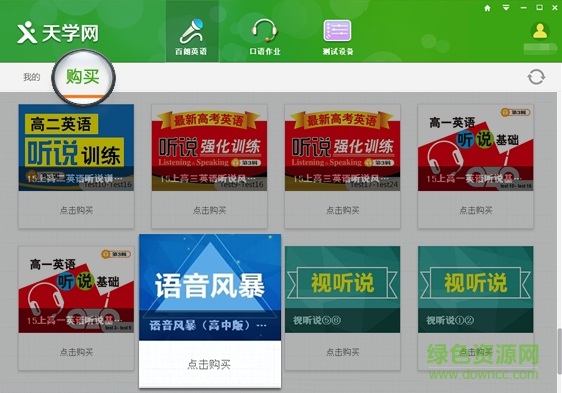Minimize the 天学网 window
Viewport: 562px width, 393px height.
point(523,8)
